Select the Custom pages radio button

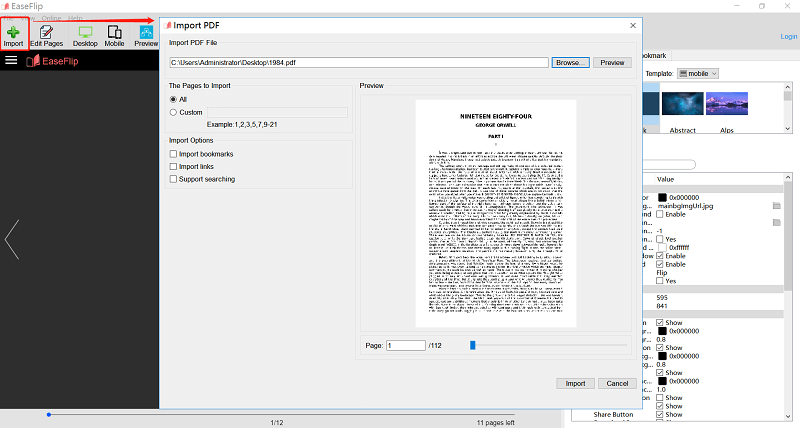[173, 113]
